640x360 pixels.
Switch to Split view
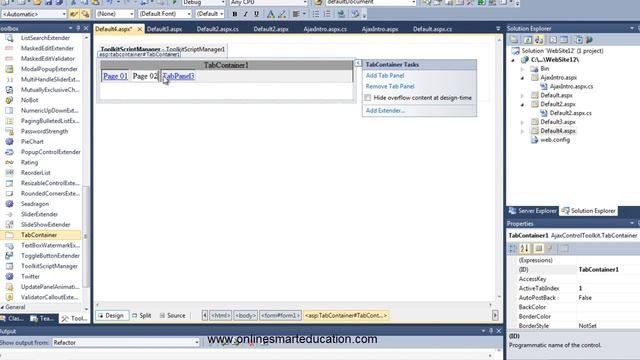tap(142, 316)
